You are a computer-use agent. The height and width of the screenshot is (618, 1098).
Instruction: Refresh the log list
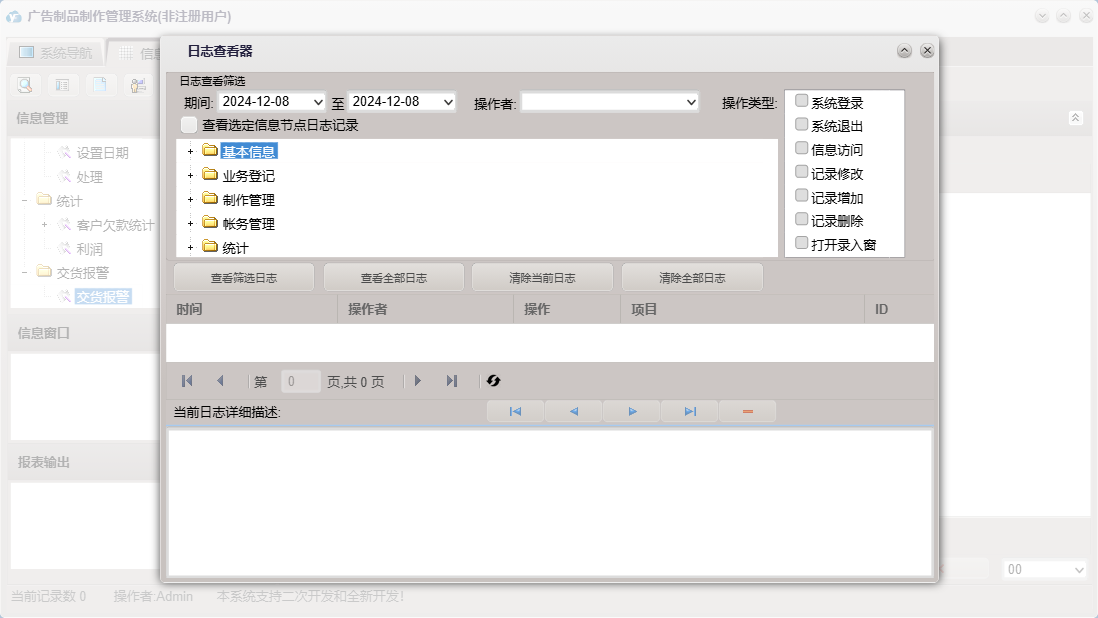pyautogui.click(x=494, y=381)
